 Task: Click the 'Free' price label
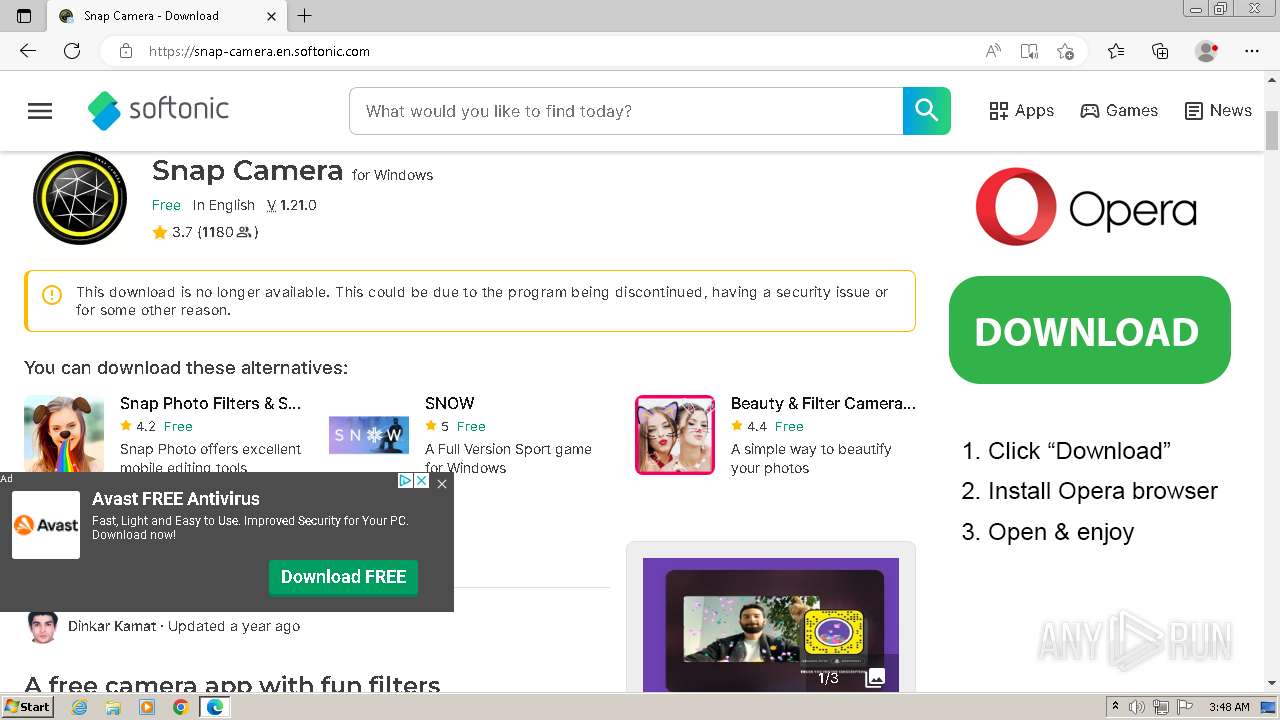point(166,205)
